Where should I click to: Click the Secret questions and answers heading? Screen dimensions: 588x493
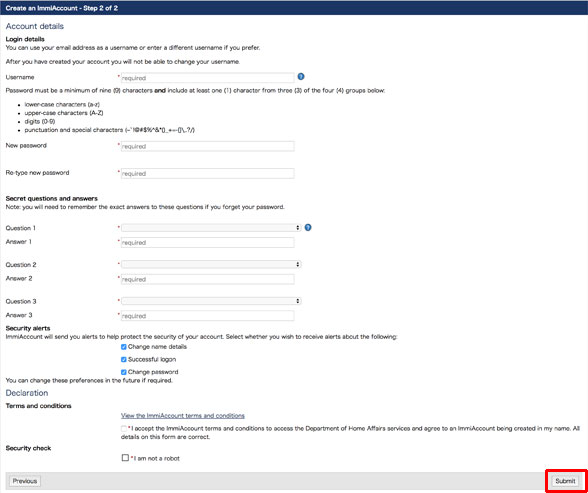[x=51, y=199]
